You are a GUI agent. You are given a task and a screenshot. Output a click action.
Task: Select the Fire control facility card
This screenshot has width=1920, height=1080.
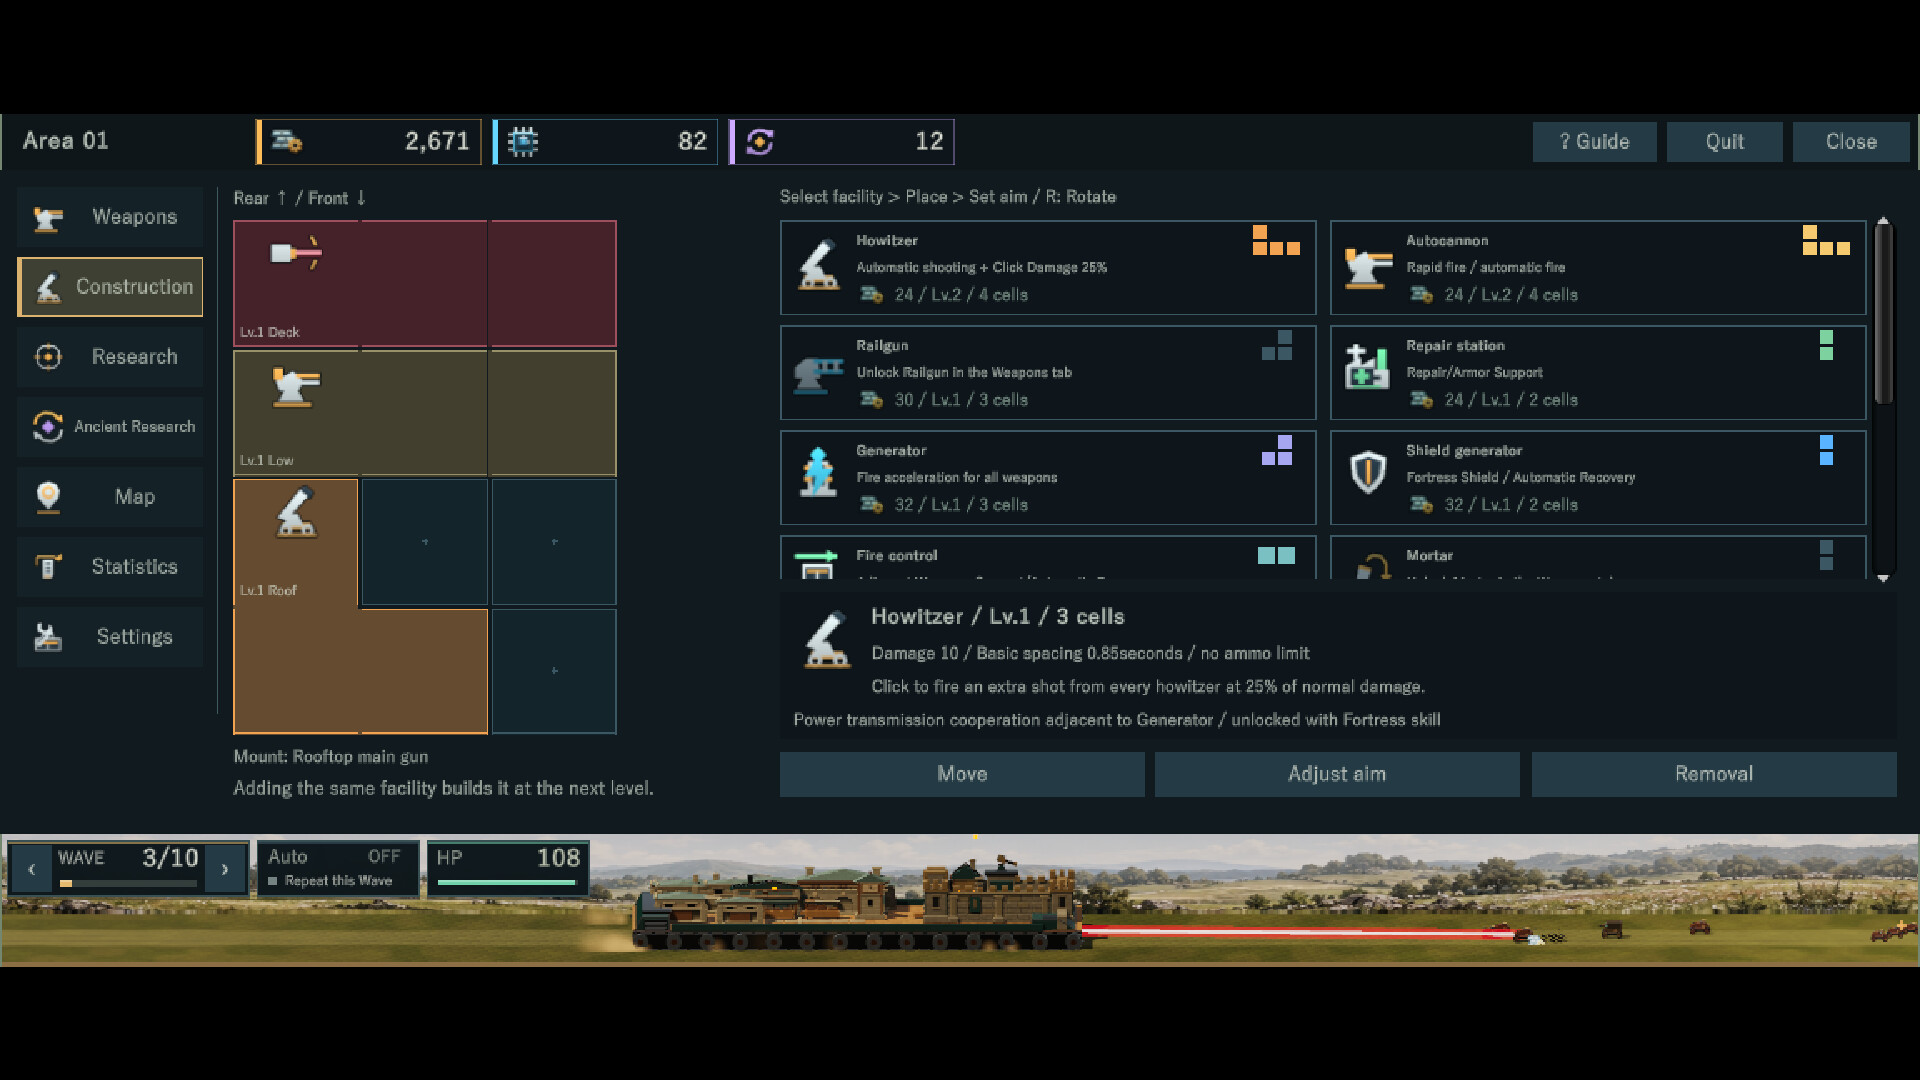(x=1048, y=558)
